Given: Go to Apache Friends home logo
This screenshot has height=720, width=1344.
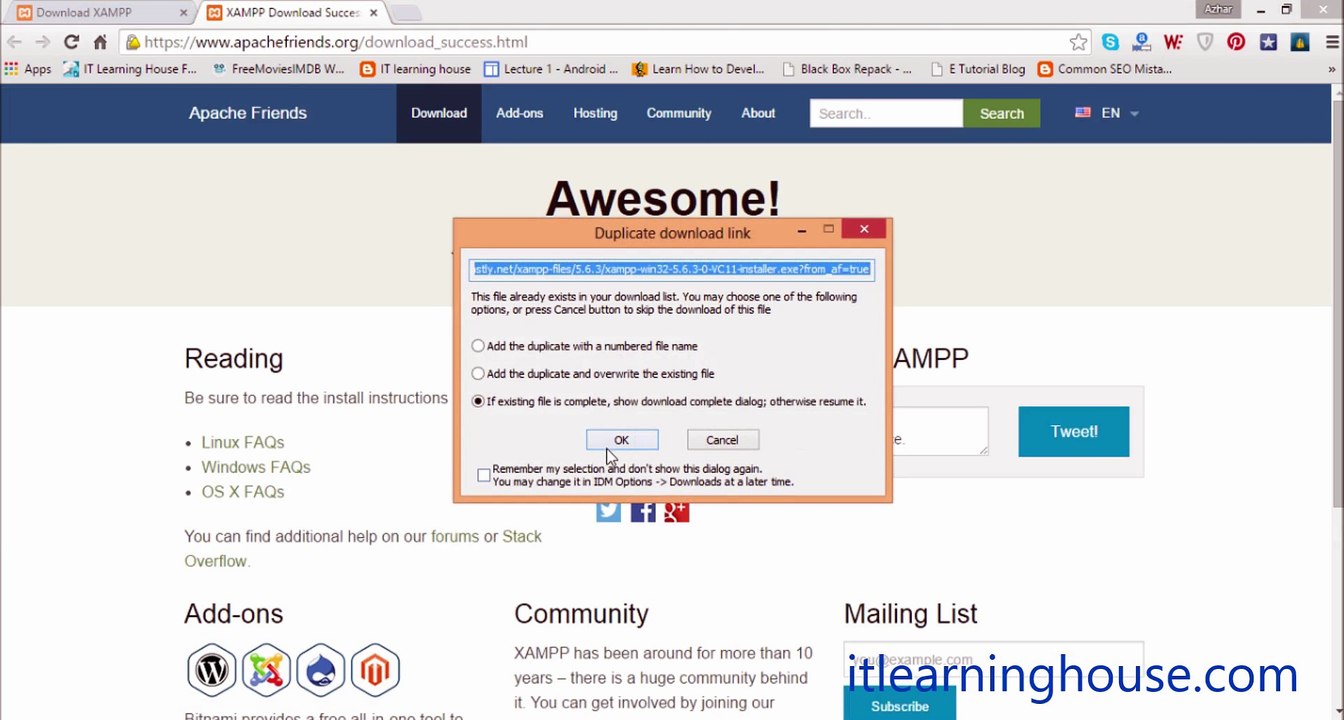Looking at the screenshot, I should pos(248,113).
